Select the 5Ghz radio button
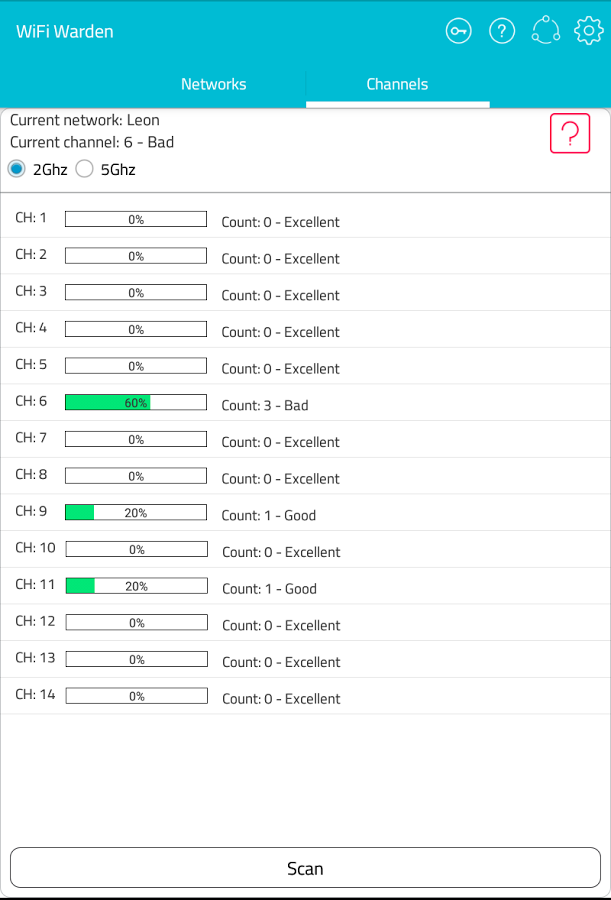 point(84,169)
